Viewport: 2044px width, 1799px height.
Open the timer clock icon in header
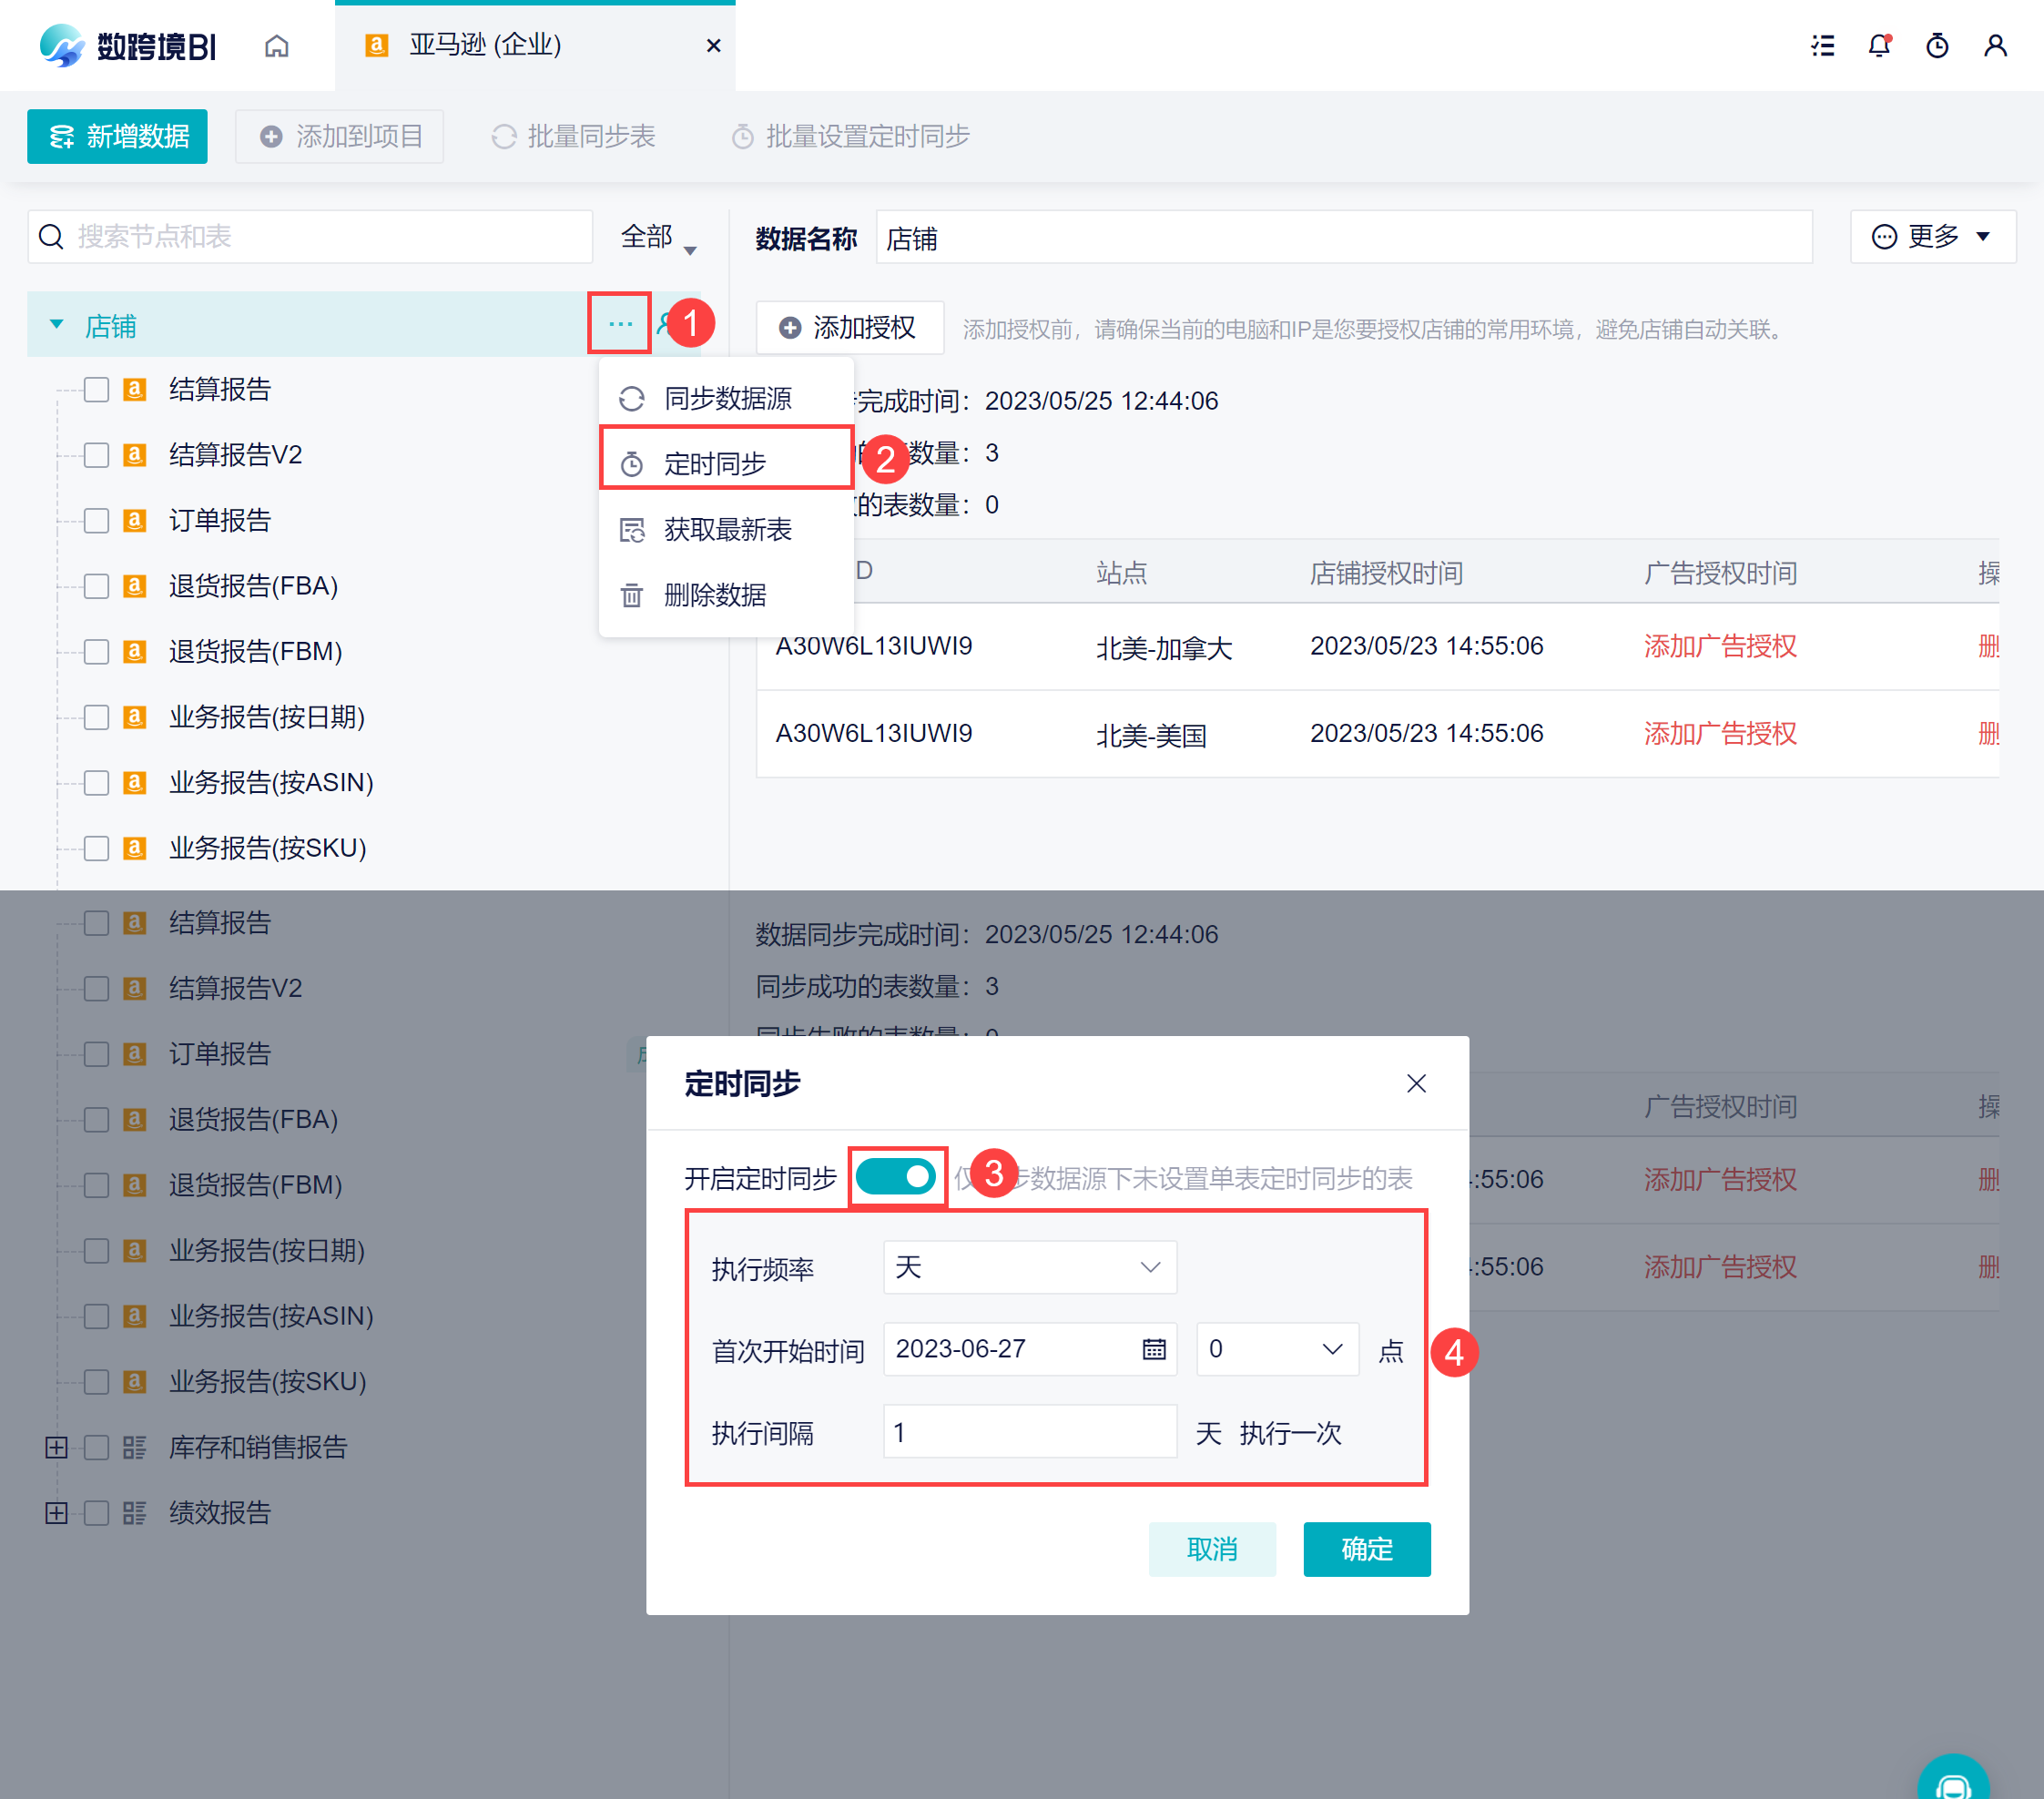point(1937,46)
